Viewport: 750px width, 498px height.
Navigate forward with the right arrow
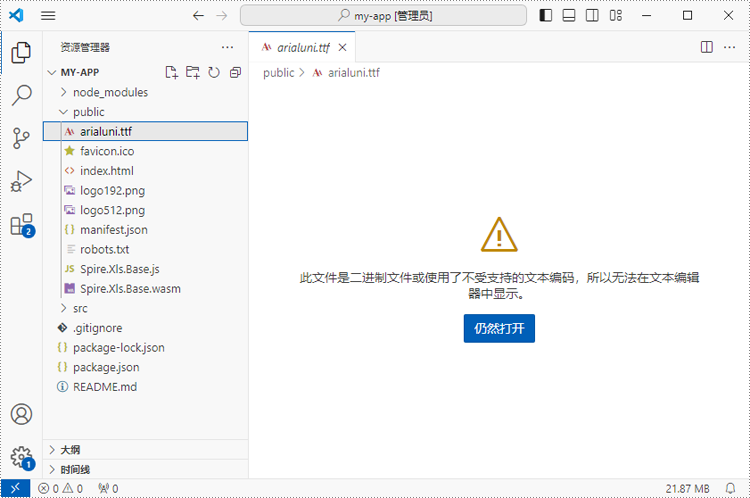tap(221, 16)
